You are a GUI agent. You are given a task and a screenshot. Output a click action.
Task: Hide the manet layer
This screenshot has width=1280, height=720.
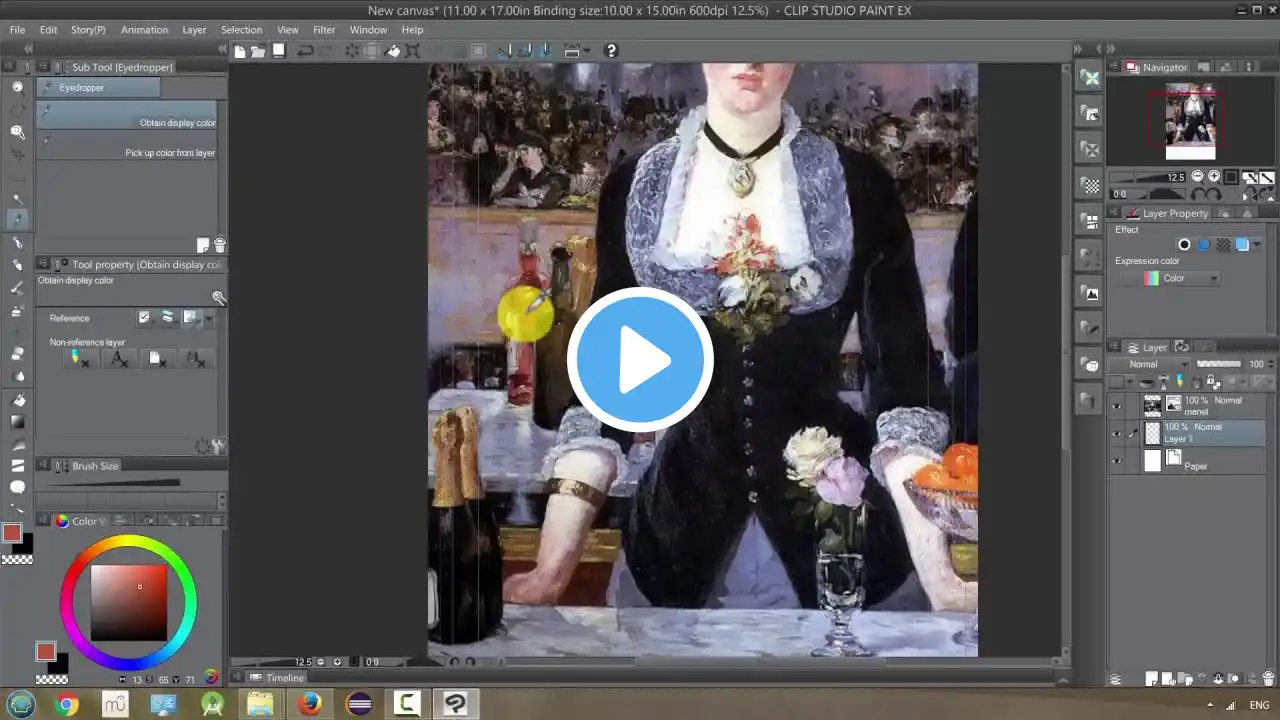point(1116,405)
